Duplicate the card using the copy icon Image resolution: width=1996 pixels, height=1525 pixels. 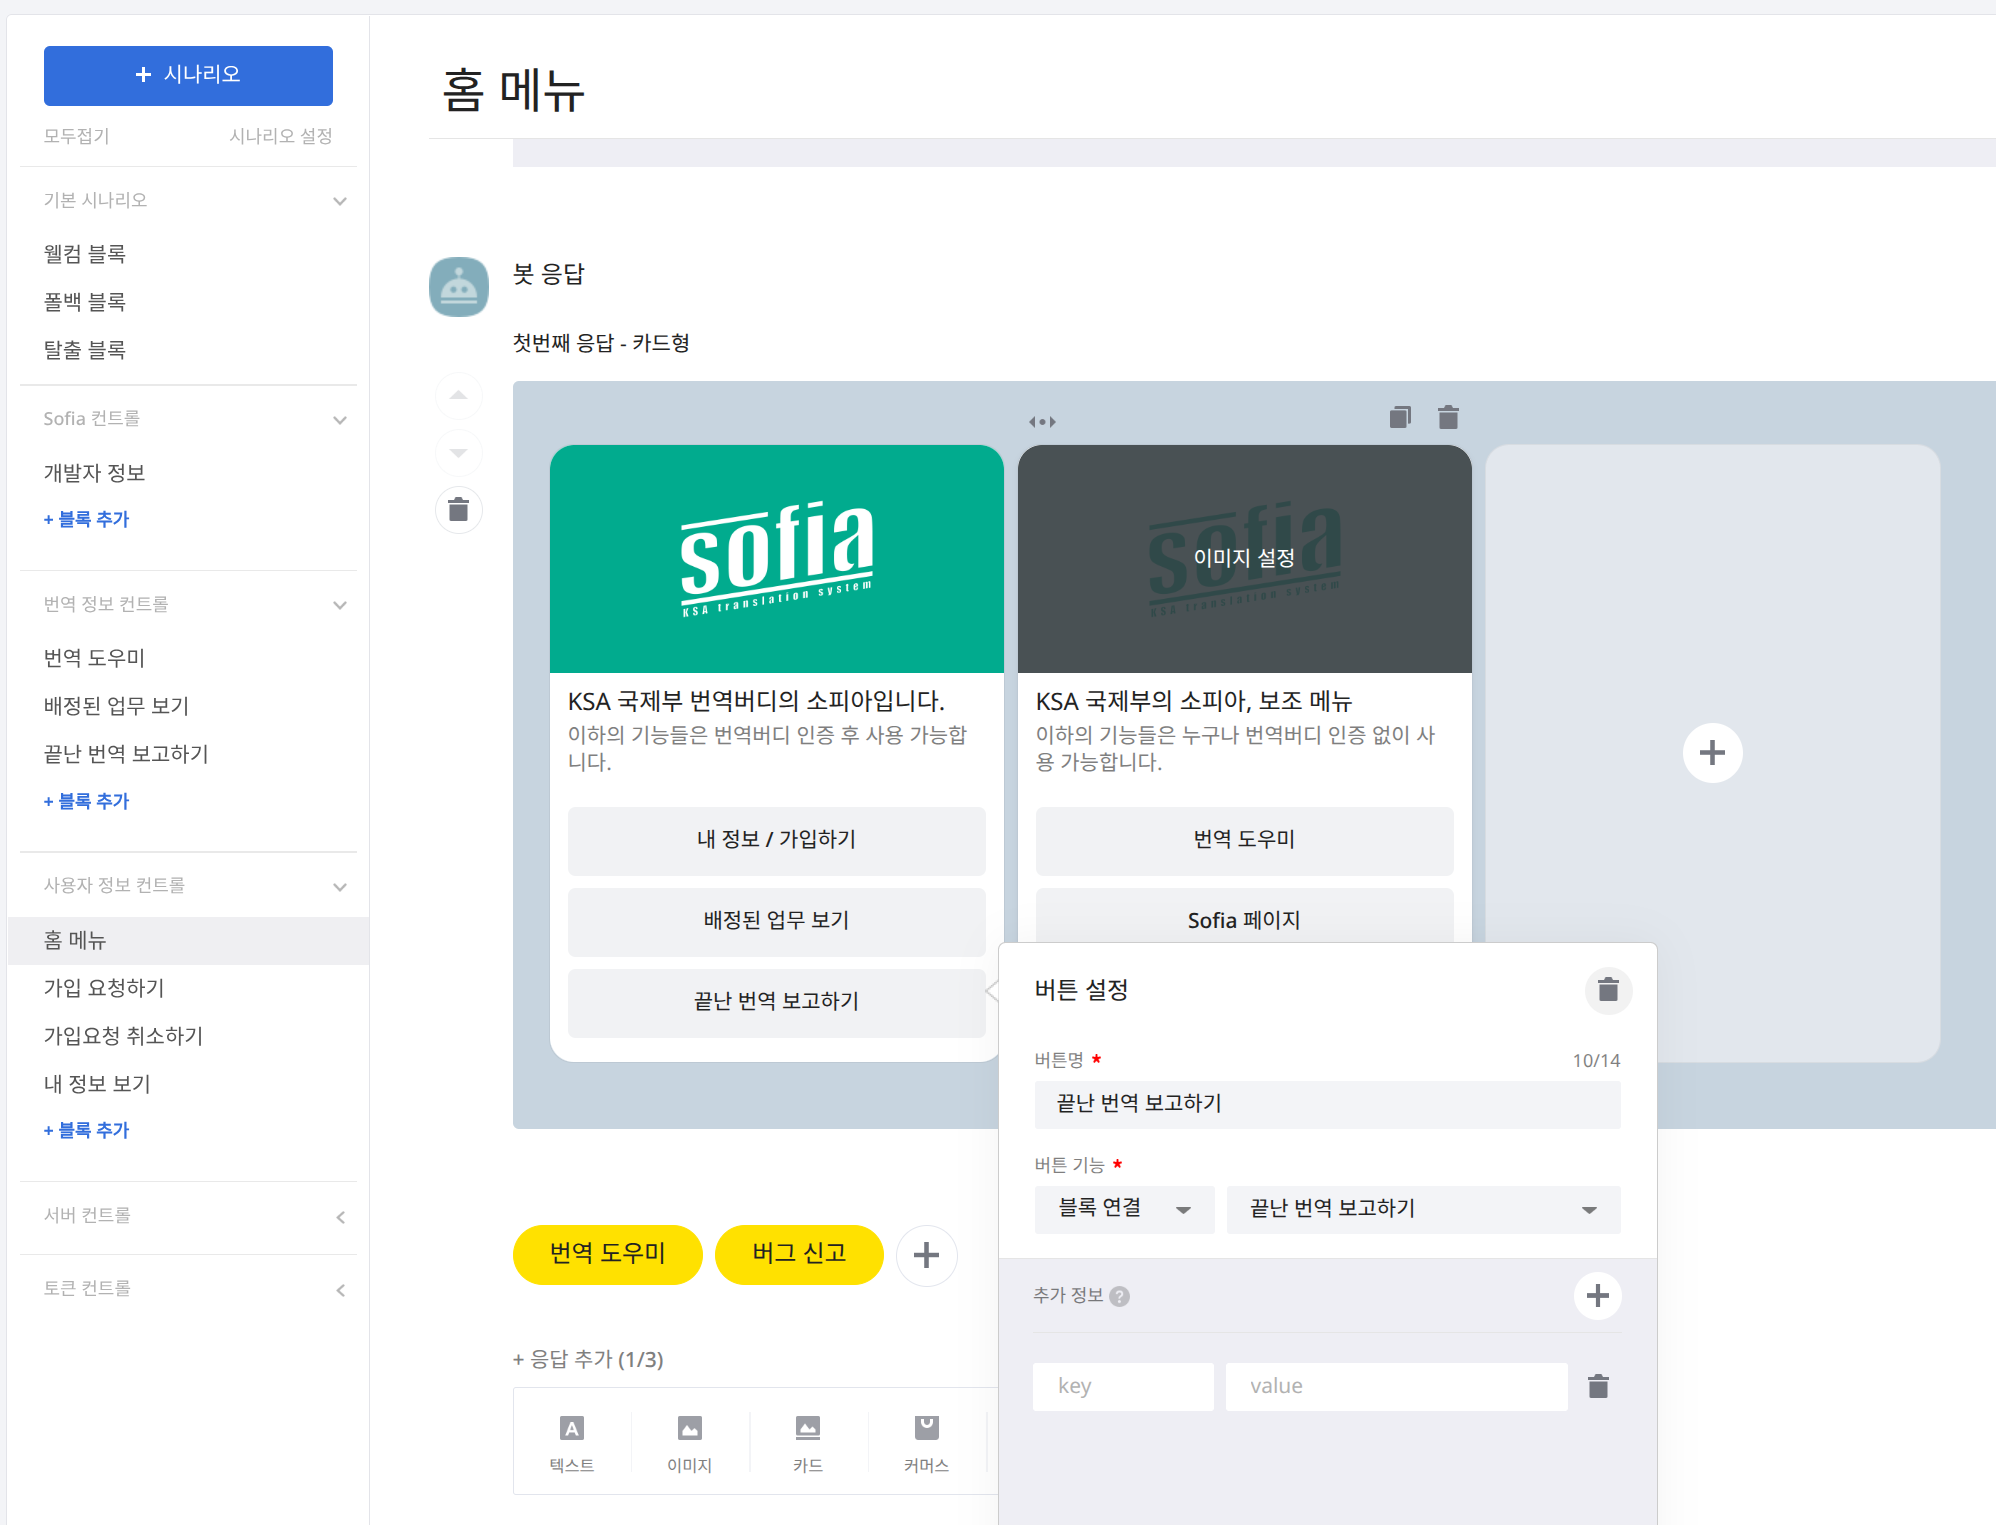1400,417
